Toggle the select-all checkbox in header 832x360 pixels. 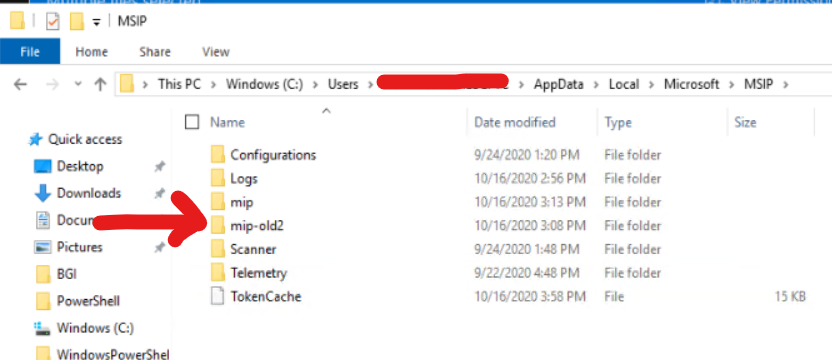[x=192, y=123]
